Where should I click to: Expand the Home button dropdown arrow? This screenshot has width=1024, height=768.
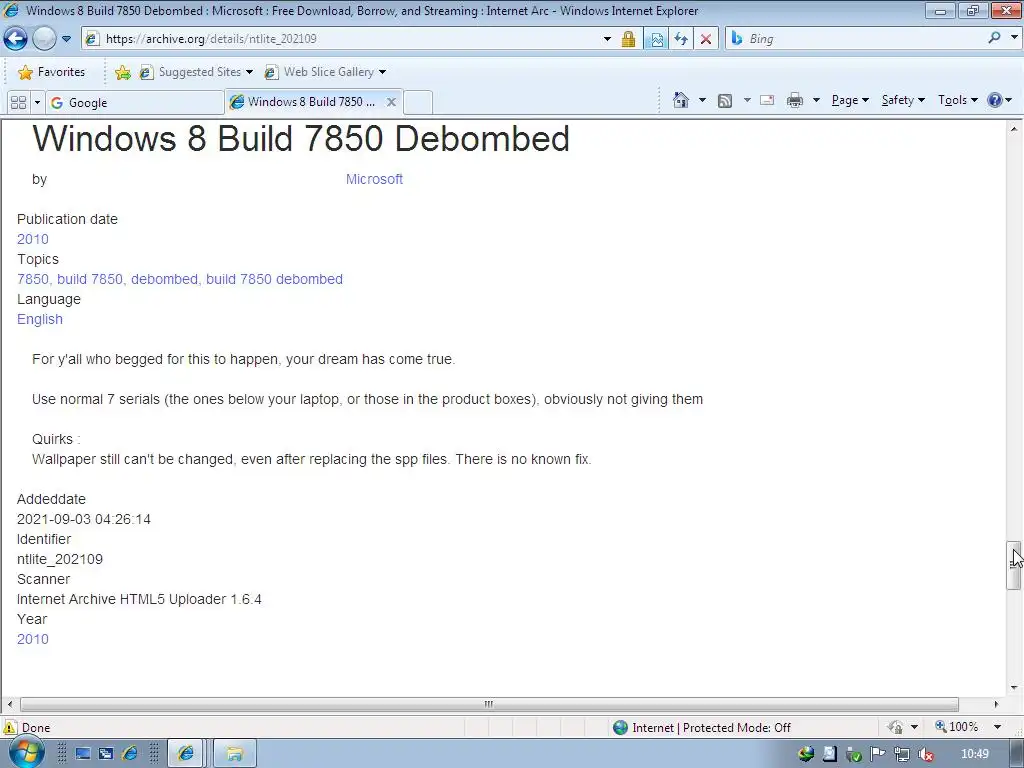pos(702,100)
